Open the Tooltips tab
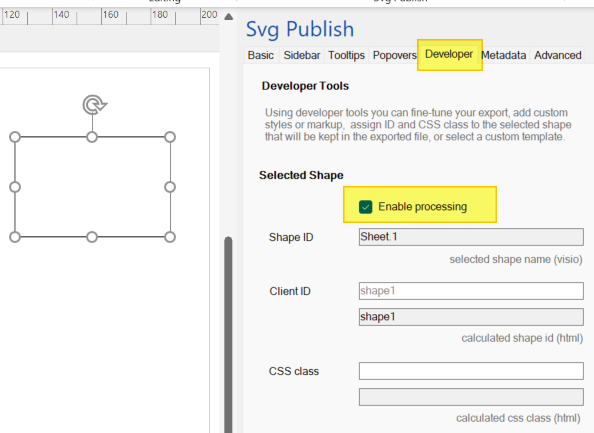The image size is (594, 433). [x=346, y=55]
